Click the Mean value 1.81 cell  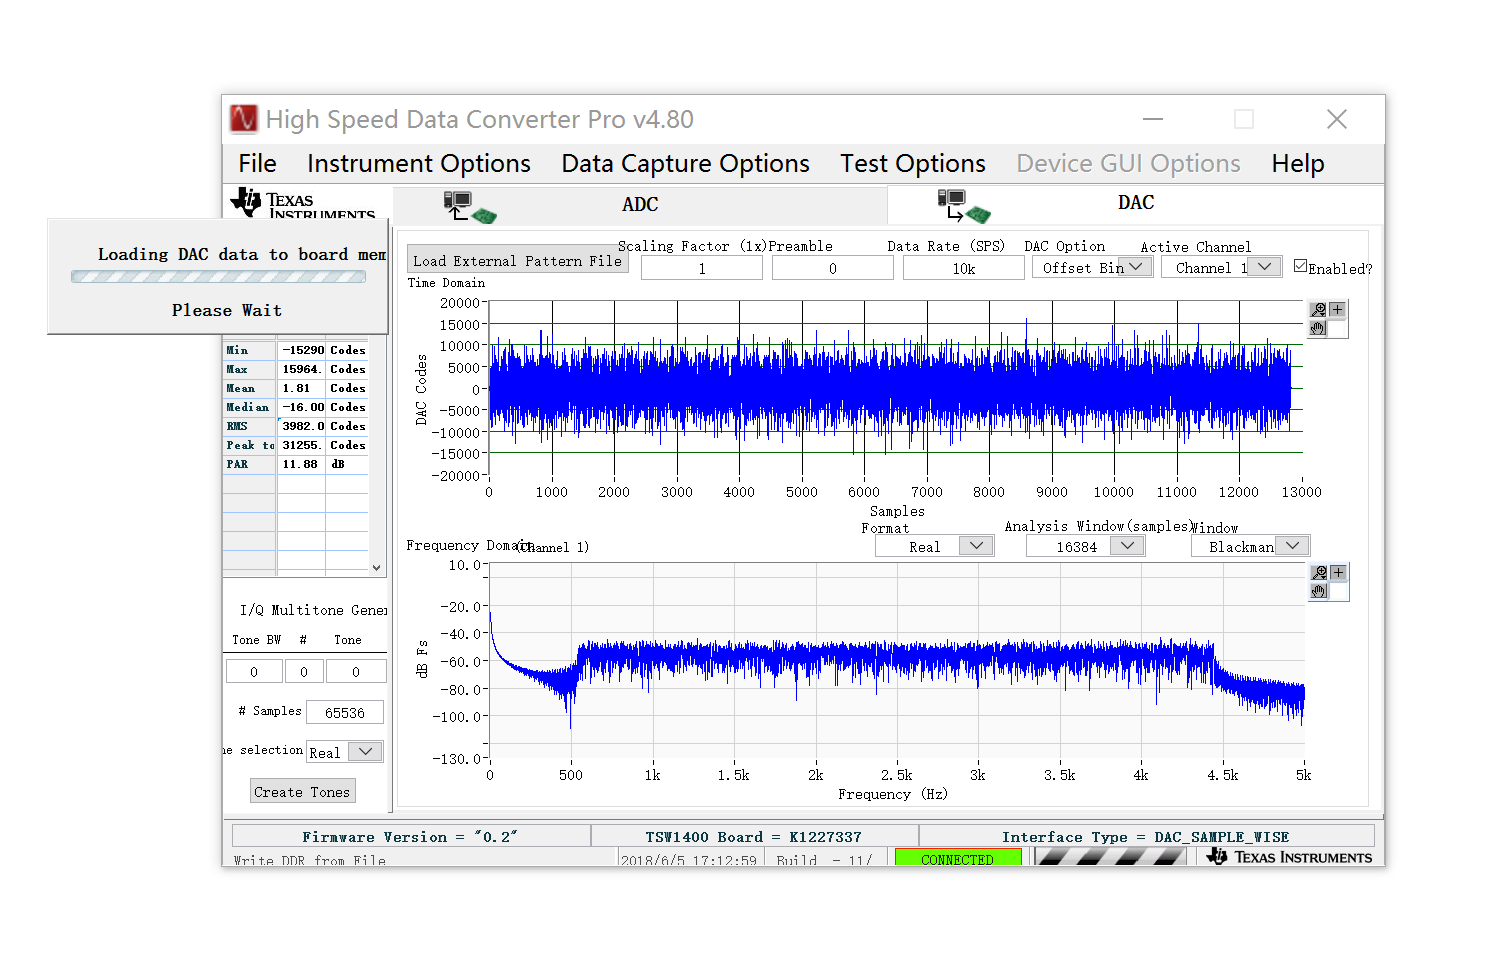coord(302,388)
